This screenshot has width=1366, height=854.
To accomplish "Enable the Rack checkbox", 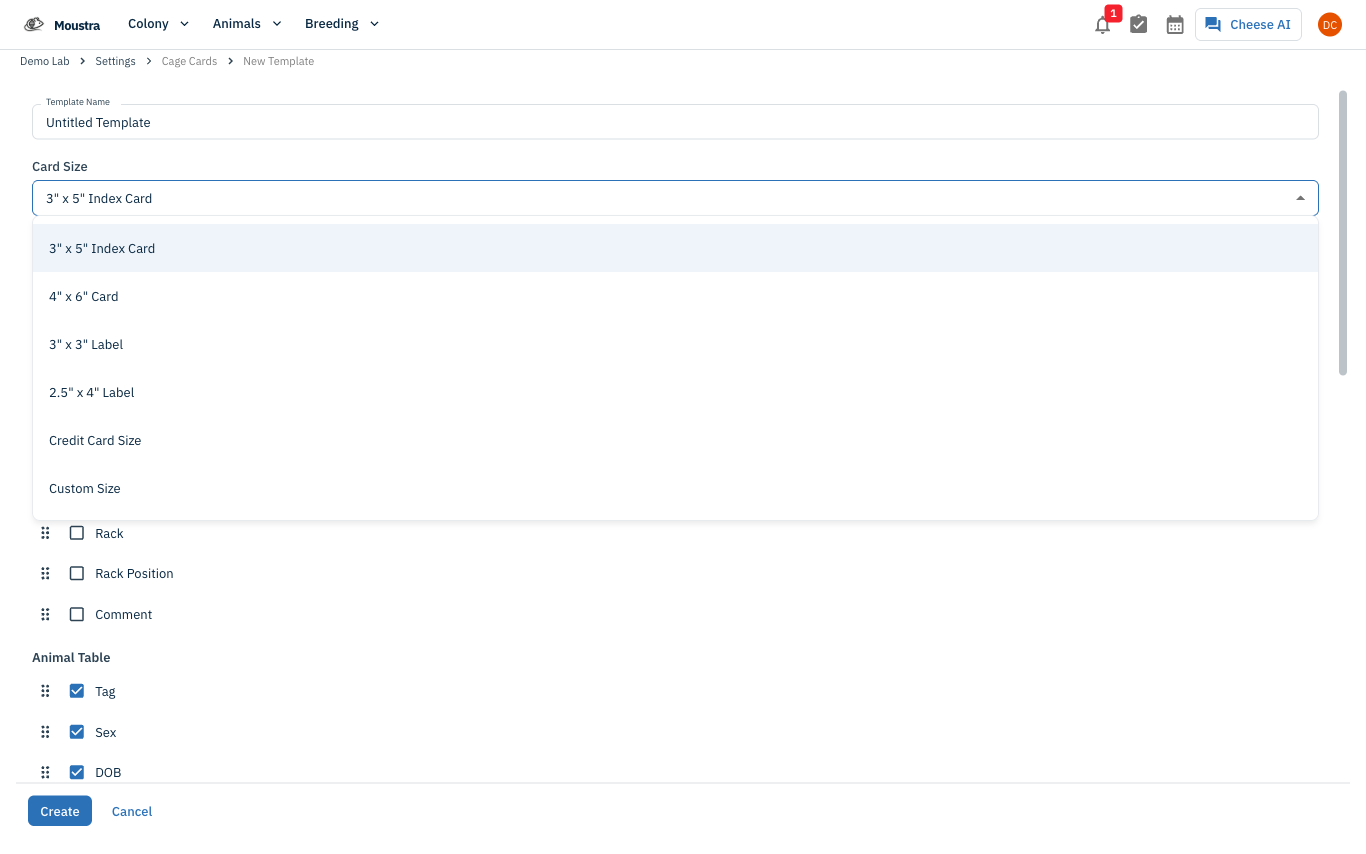I will tap(77, 533).
